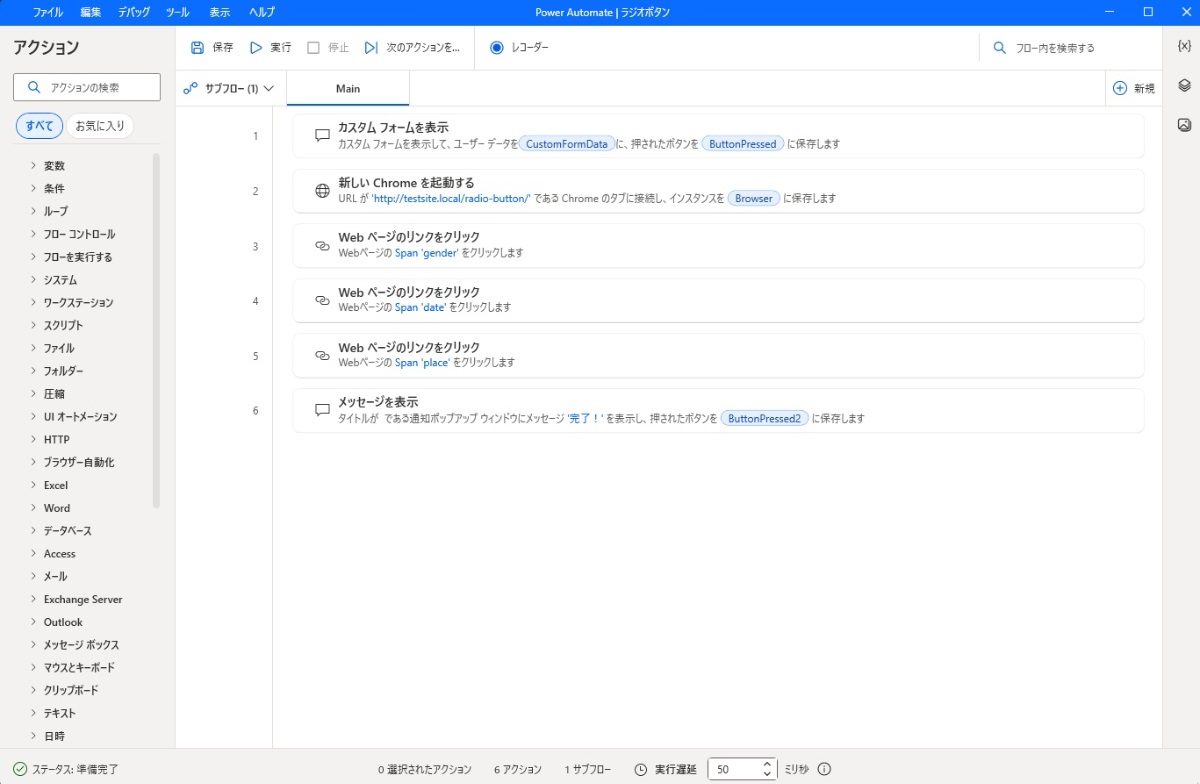Image resolution: width=1200 pixels, height=784 pixels.
Task: Click the run delay value field
Action: tap(735, 769)
